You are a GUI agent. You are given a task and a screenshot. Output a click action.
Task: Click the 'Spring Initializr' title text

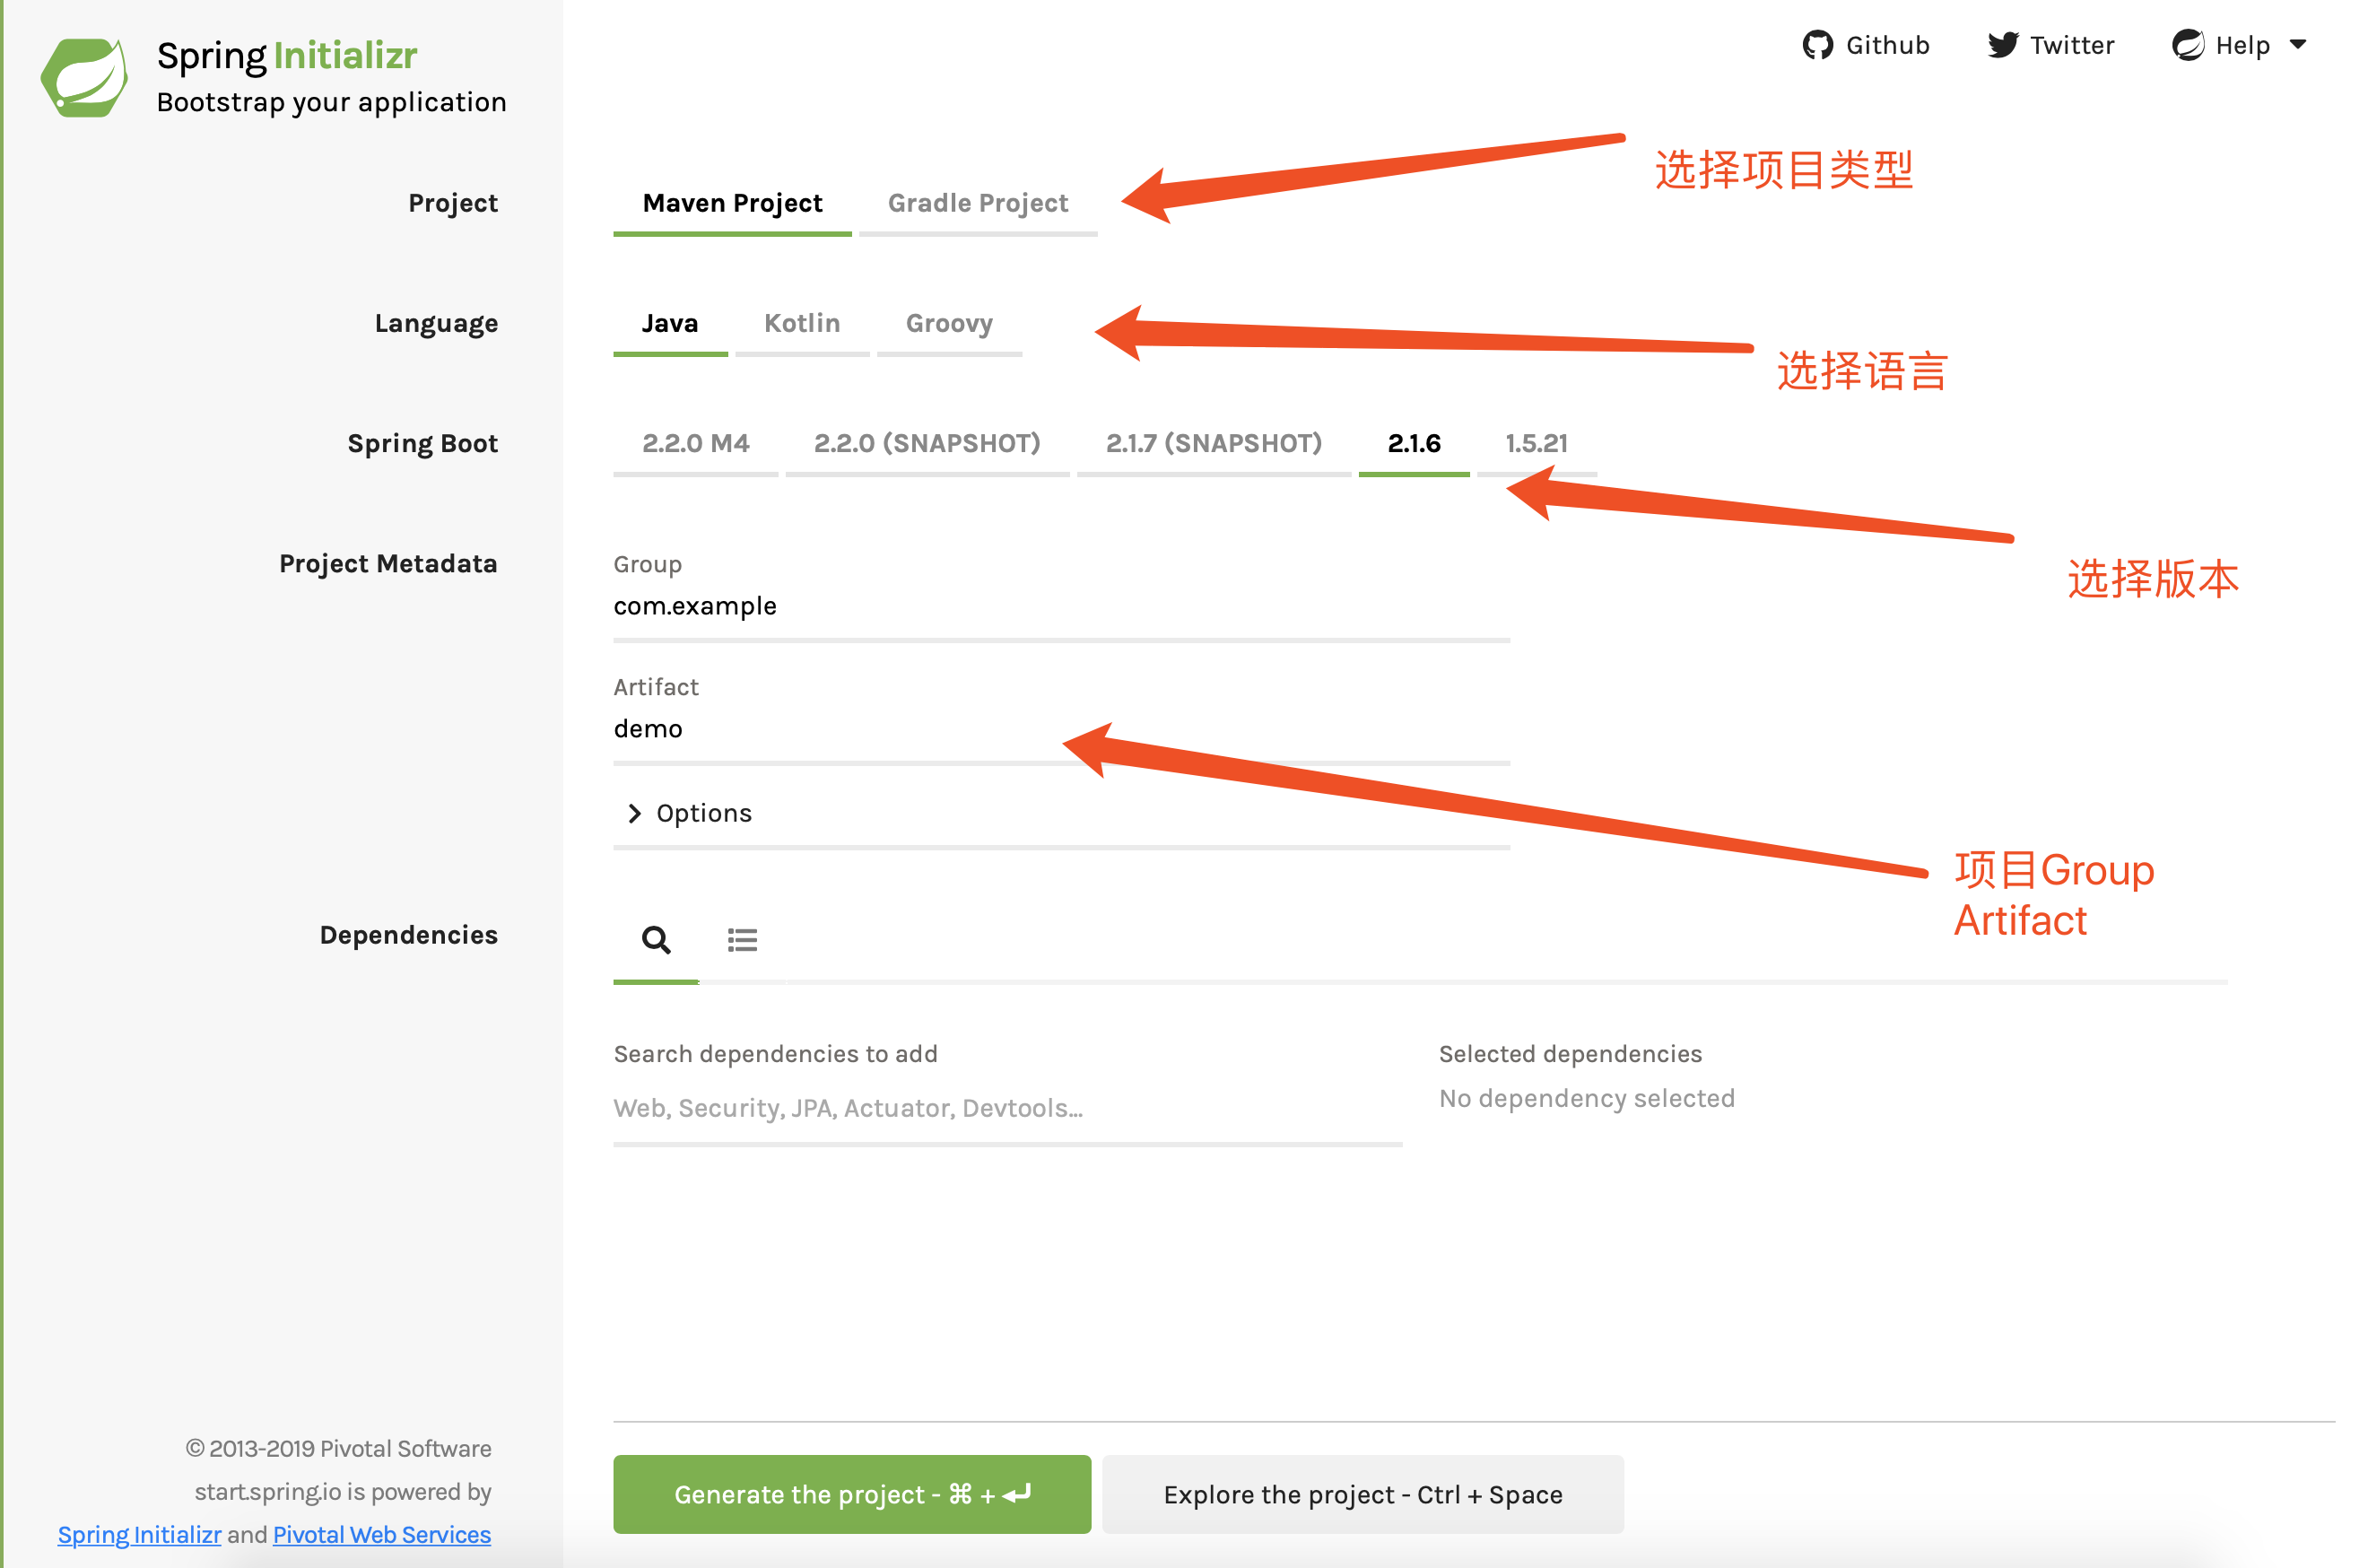pos(287,56)
